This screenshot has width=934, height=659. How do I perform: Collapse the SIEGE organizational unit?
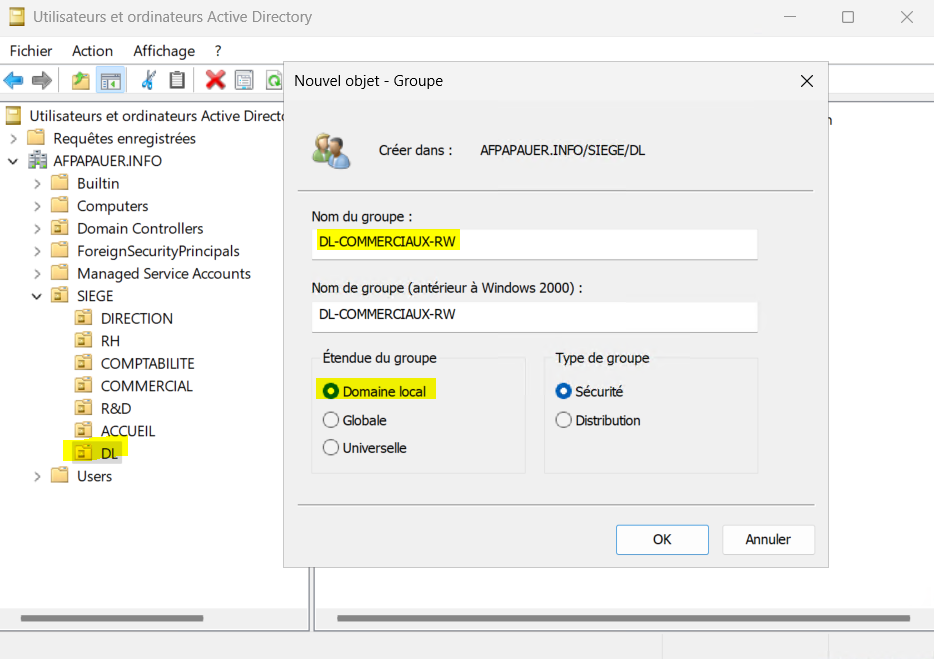coord(37,296)
